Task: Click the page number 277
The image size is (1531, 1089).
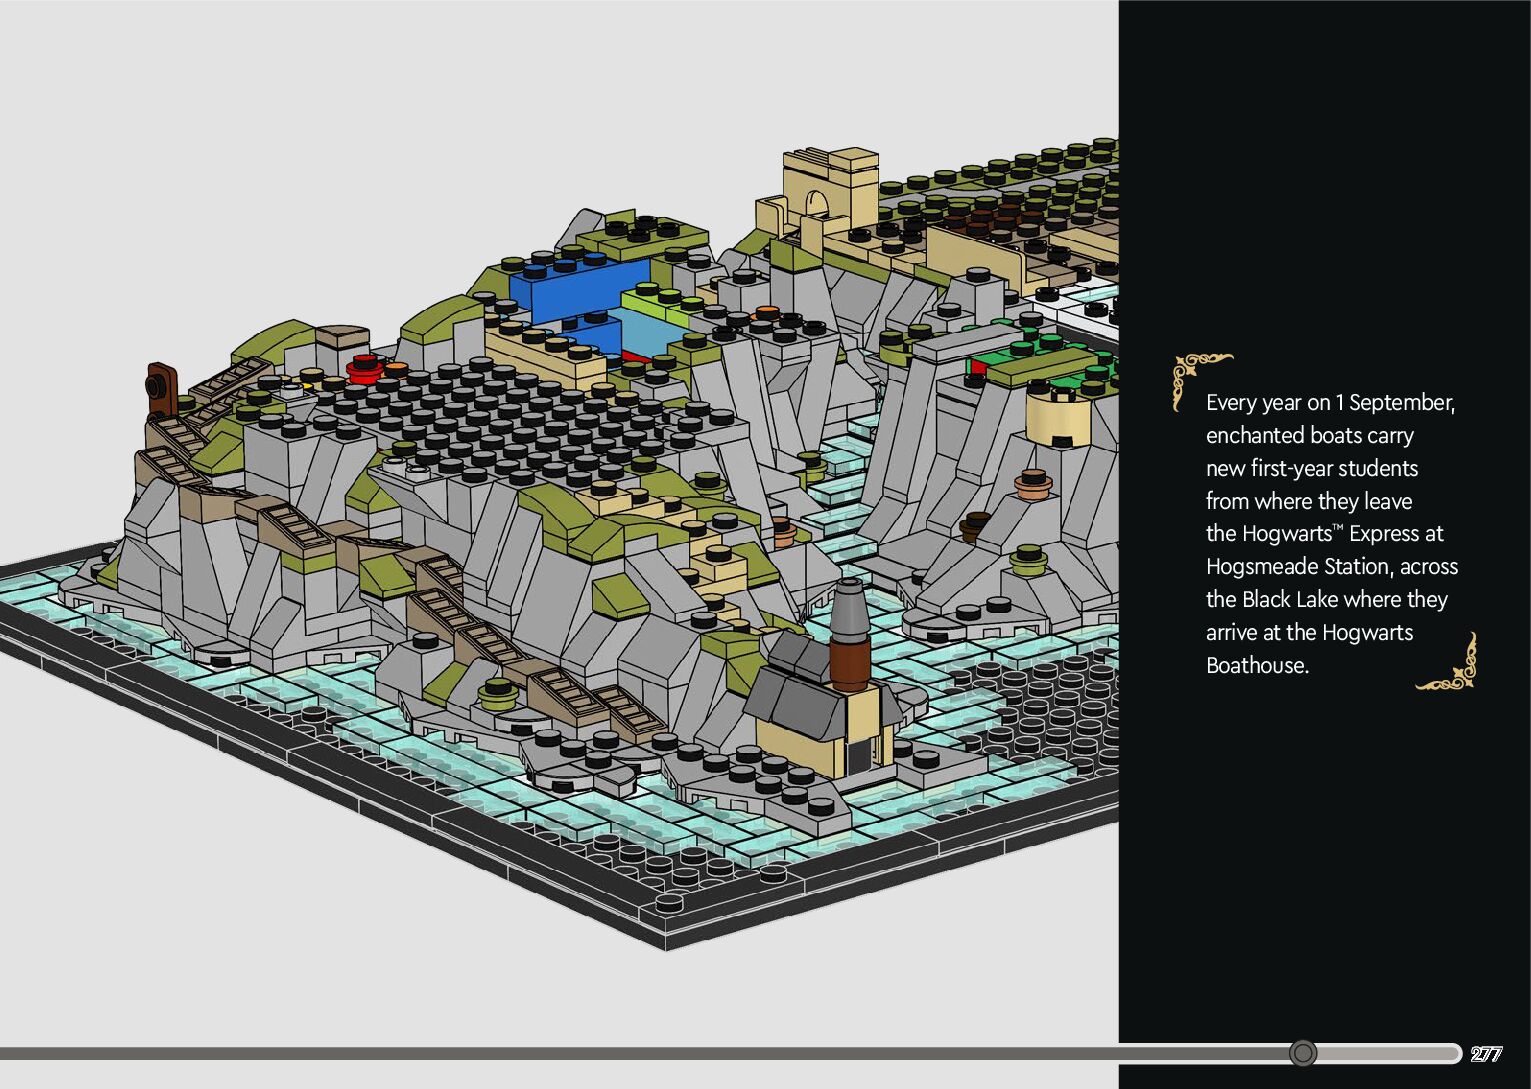Action: click(x=1486, y=1054)
